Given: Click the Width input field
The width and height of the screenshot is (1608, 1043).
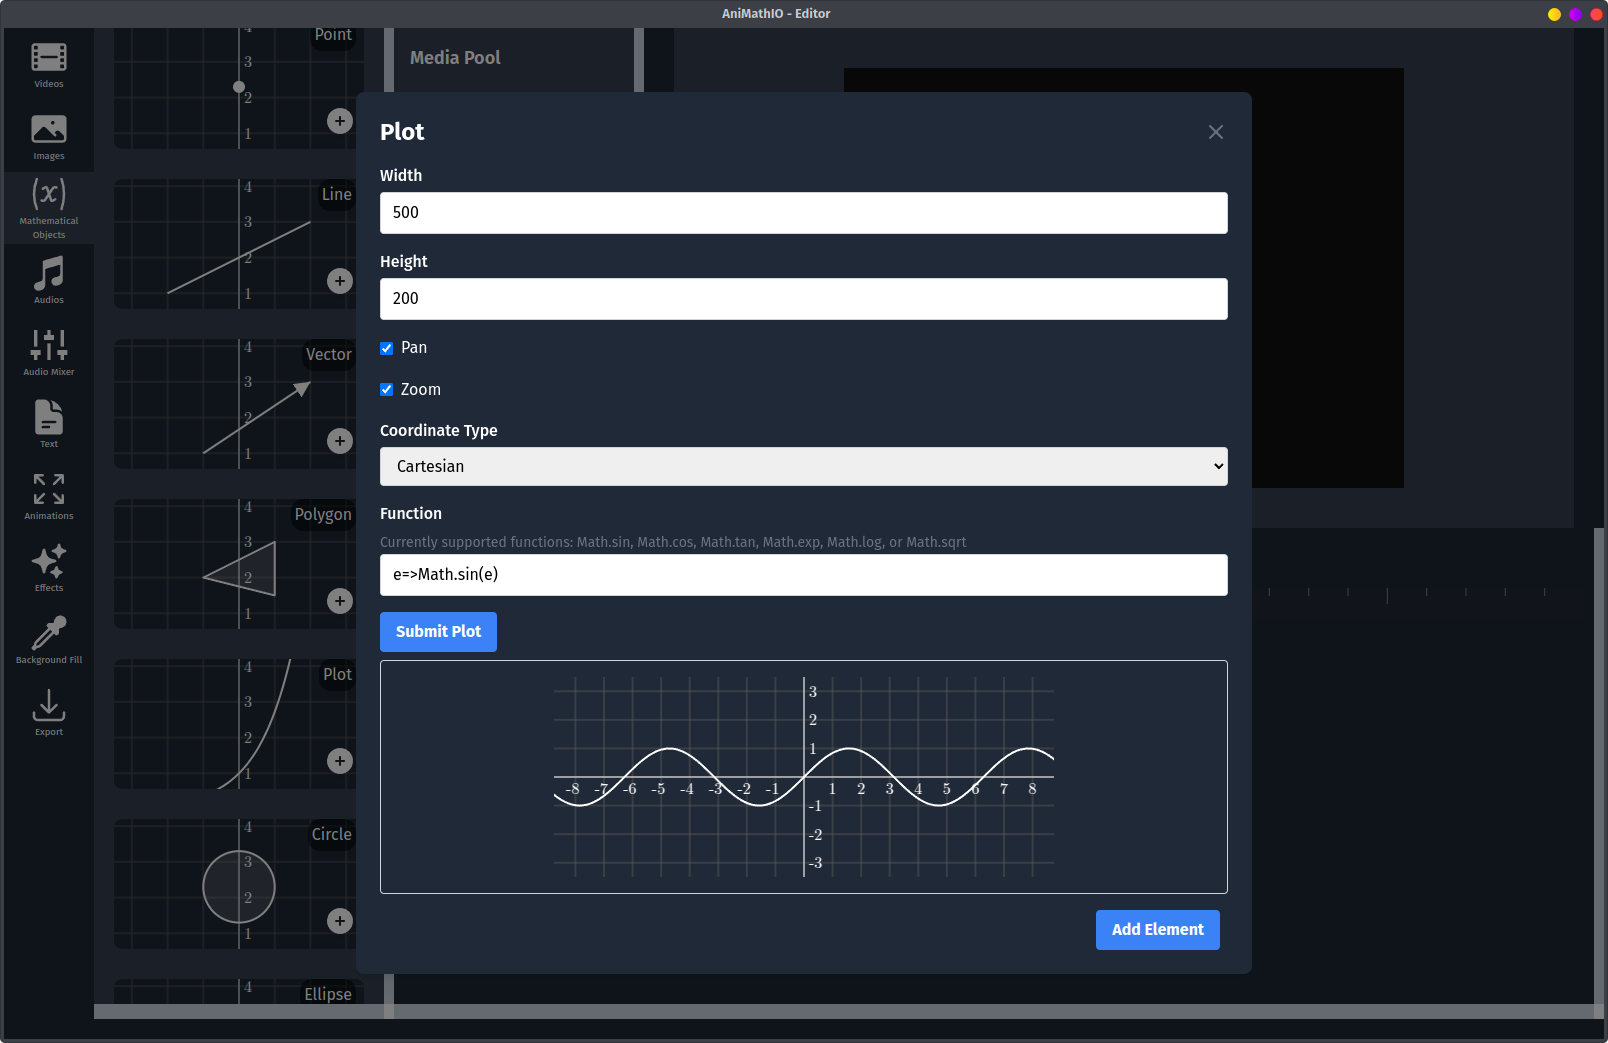Looking at the screenshot, I should [x=803, y=213].
